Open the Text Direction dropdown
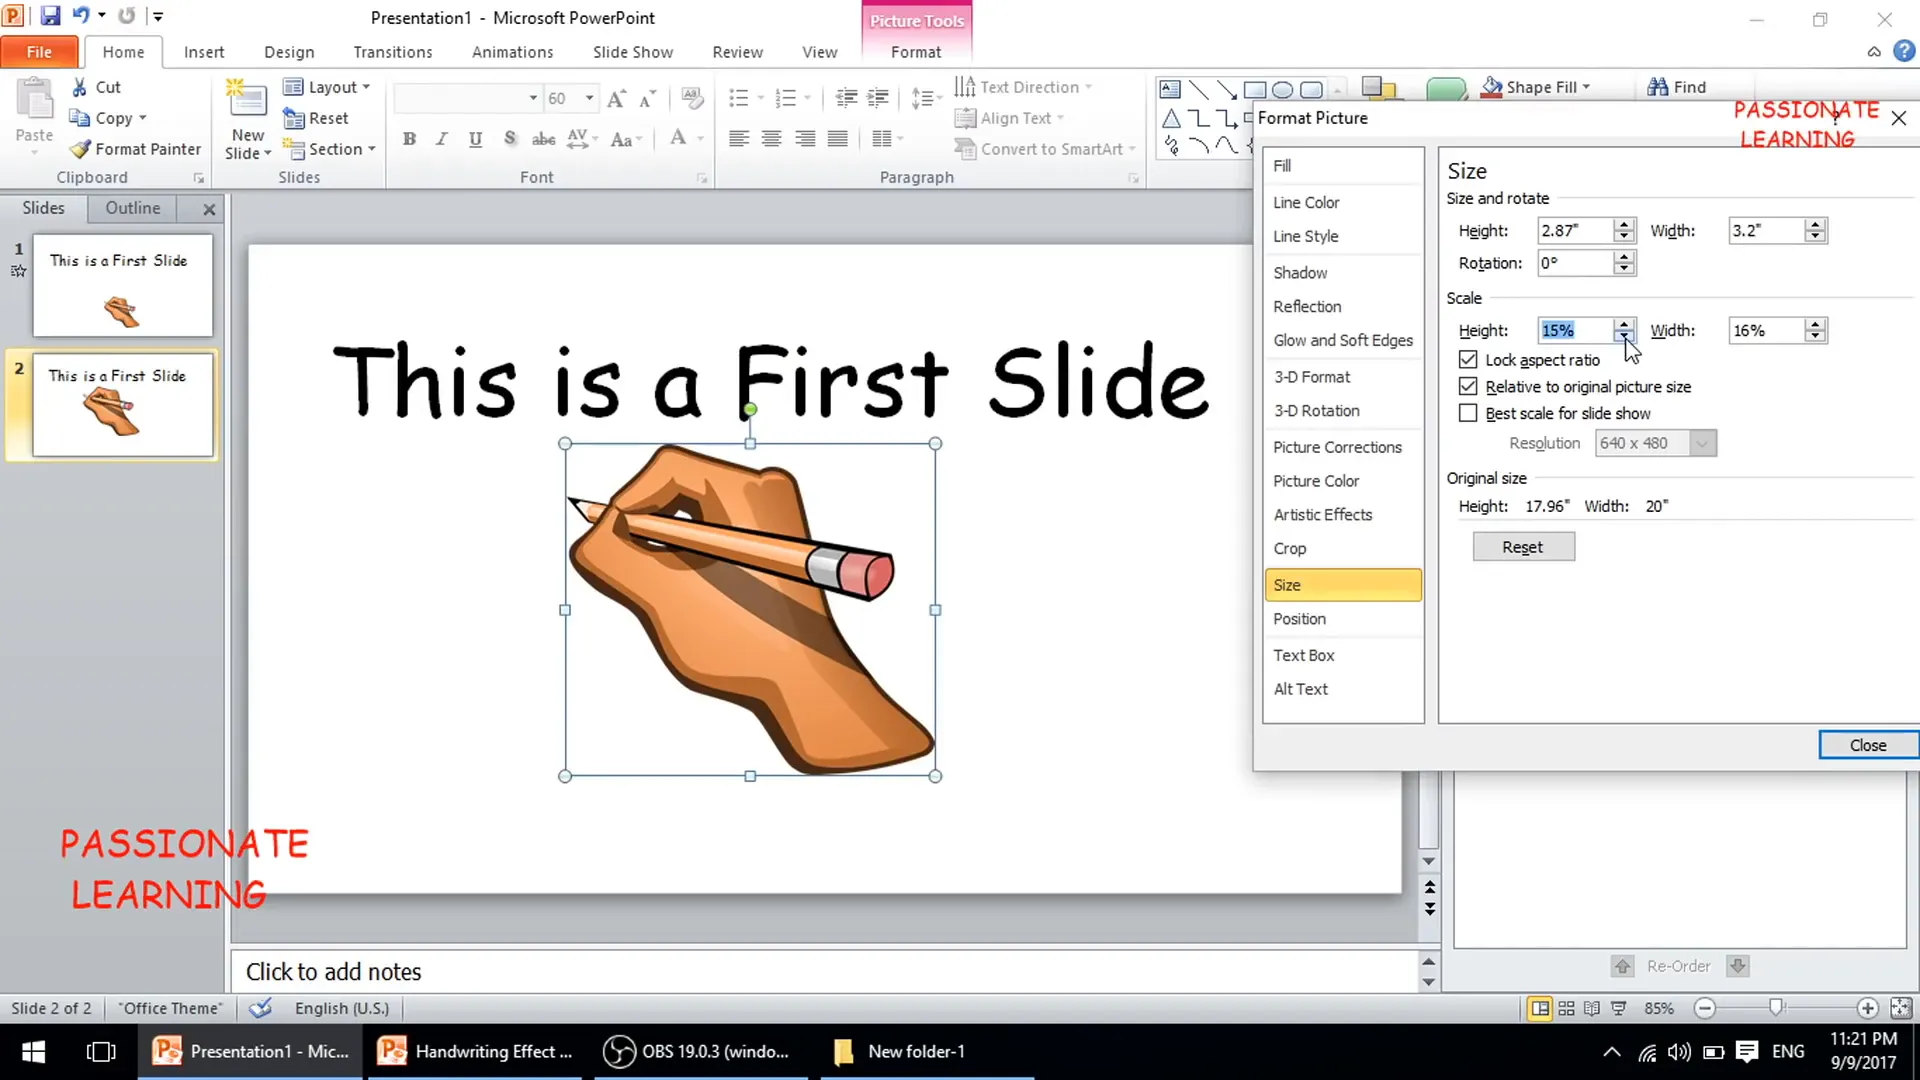This screenshot has height=1080, width=1920. [x=1024, y=87]
